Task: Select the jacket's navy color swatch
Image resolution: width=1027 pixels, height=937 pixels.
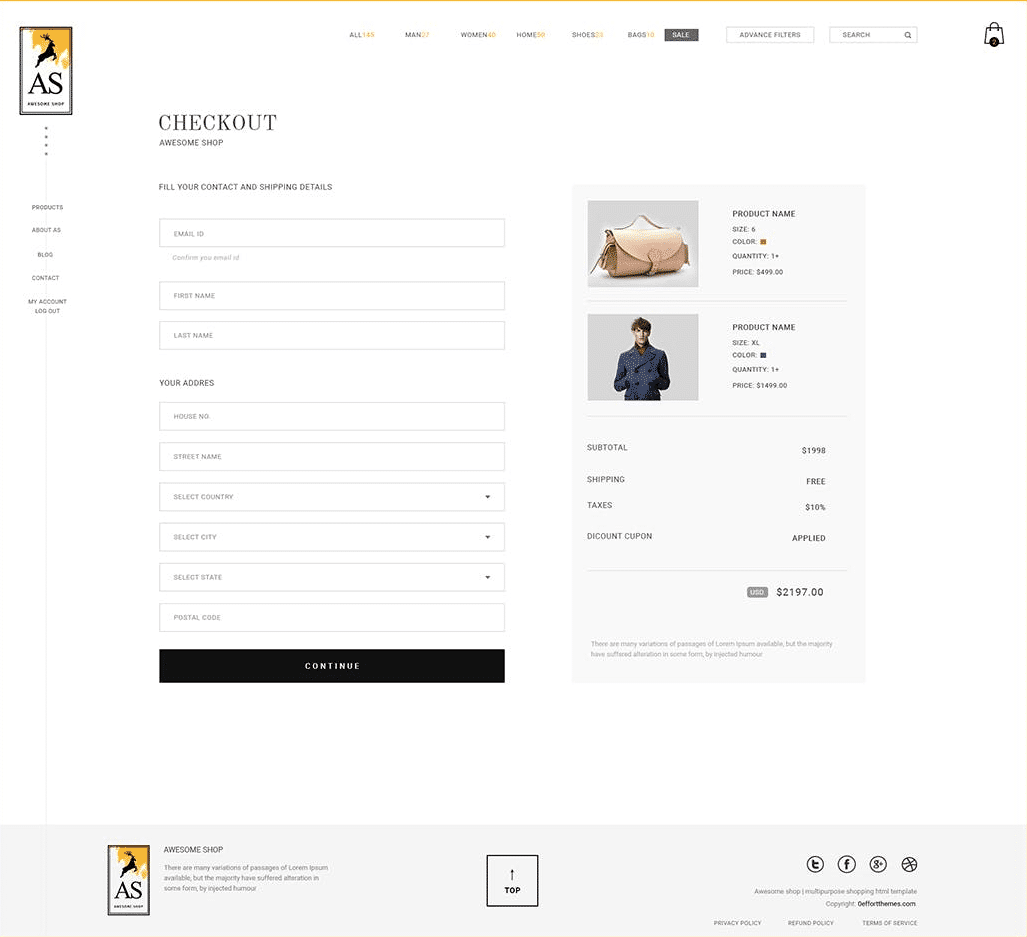Action: [x=763, y=355]
